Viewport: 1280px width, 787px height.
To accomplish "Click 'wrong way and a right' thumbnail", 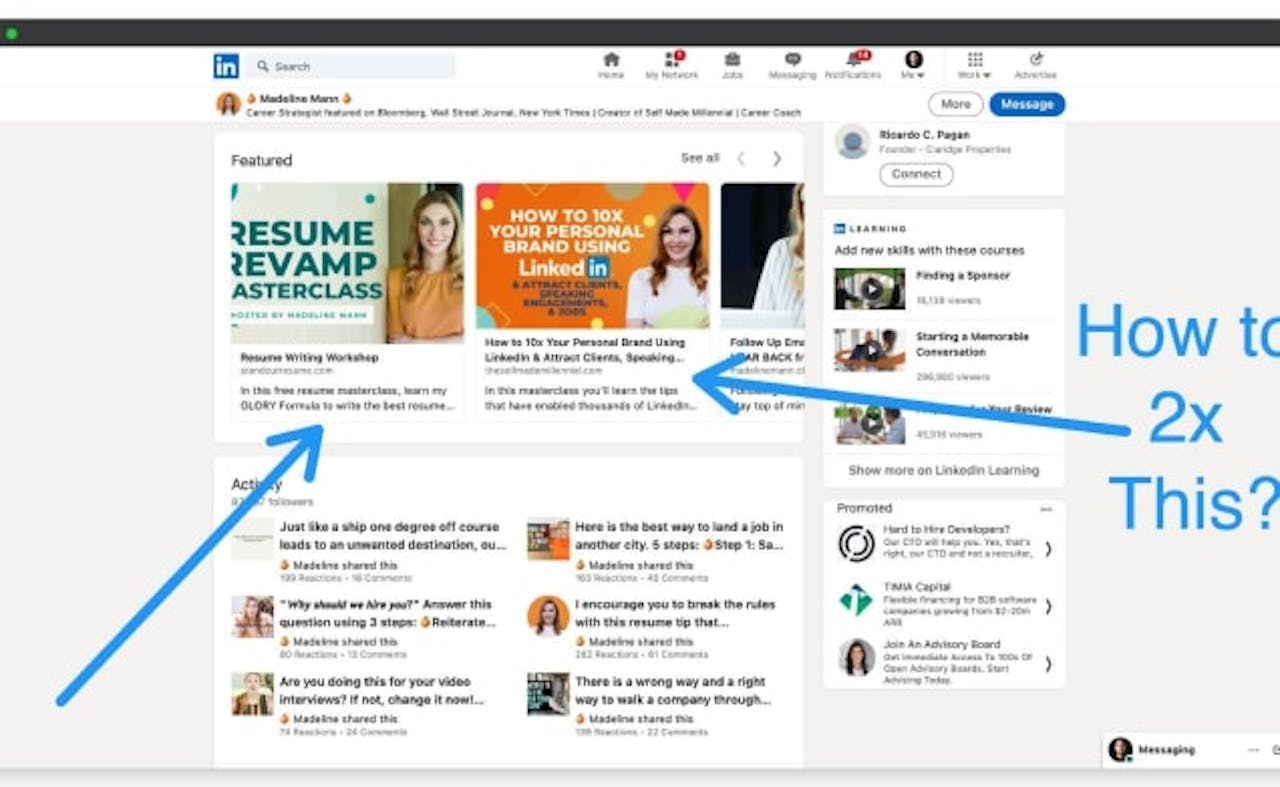I will tap(548, 693).
